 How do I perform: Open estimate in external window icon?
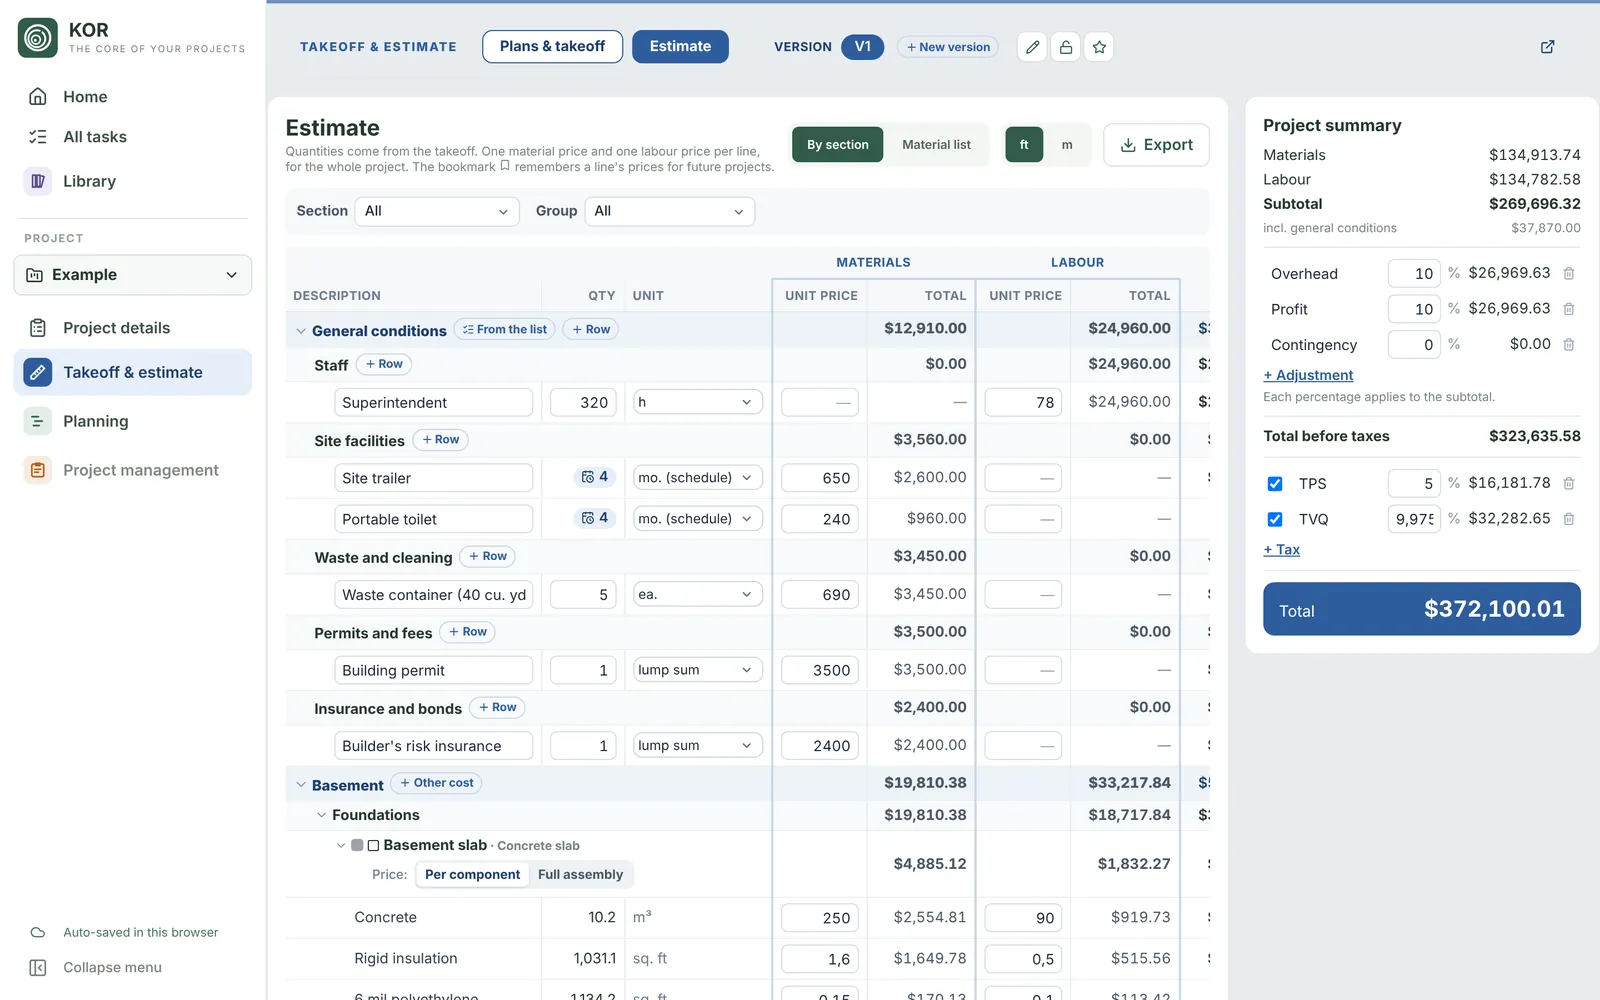pos(1547,47)
